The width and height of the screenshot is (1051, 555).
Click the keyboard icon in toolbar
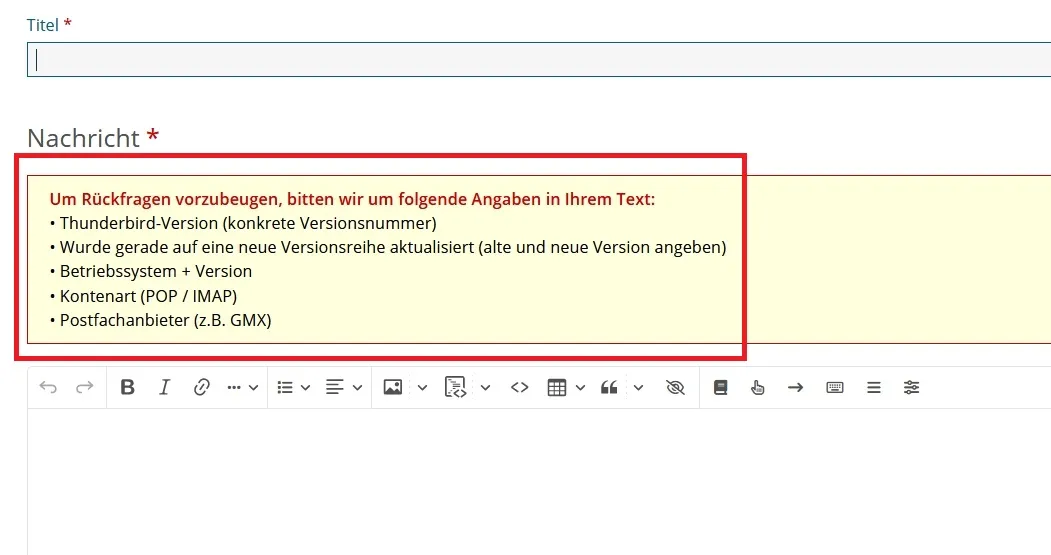click(834, 387)
